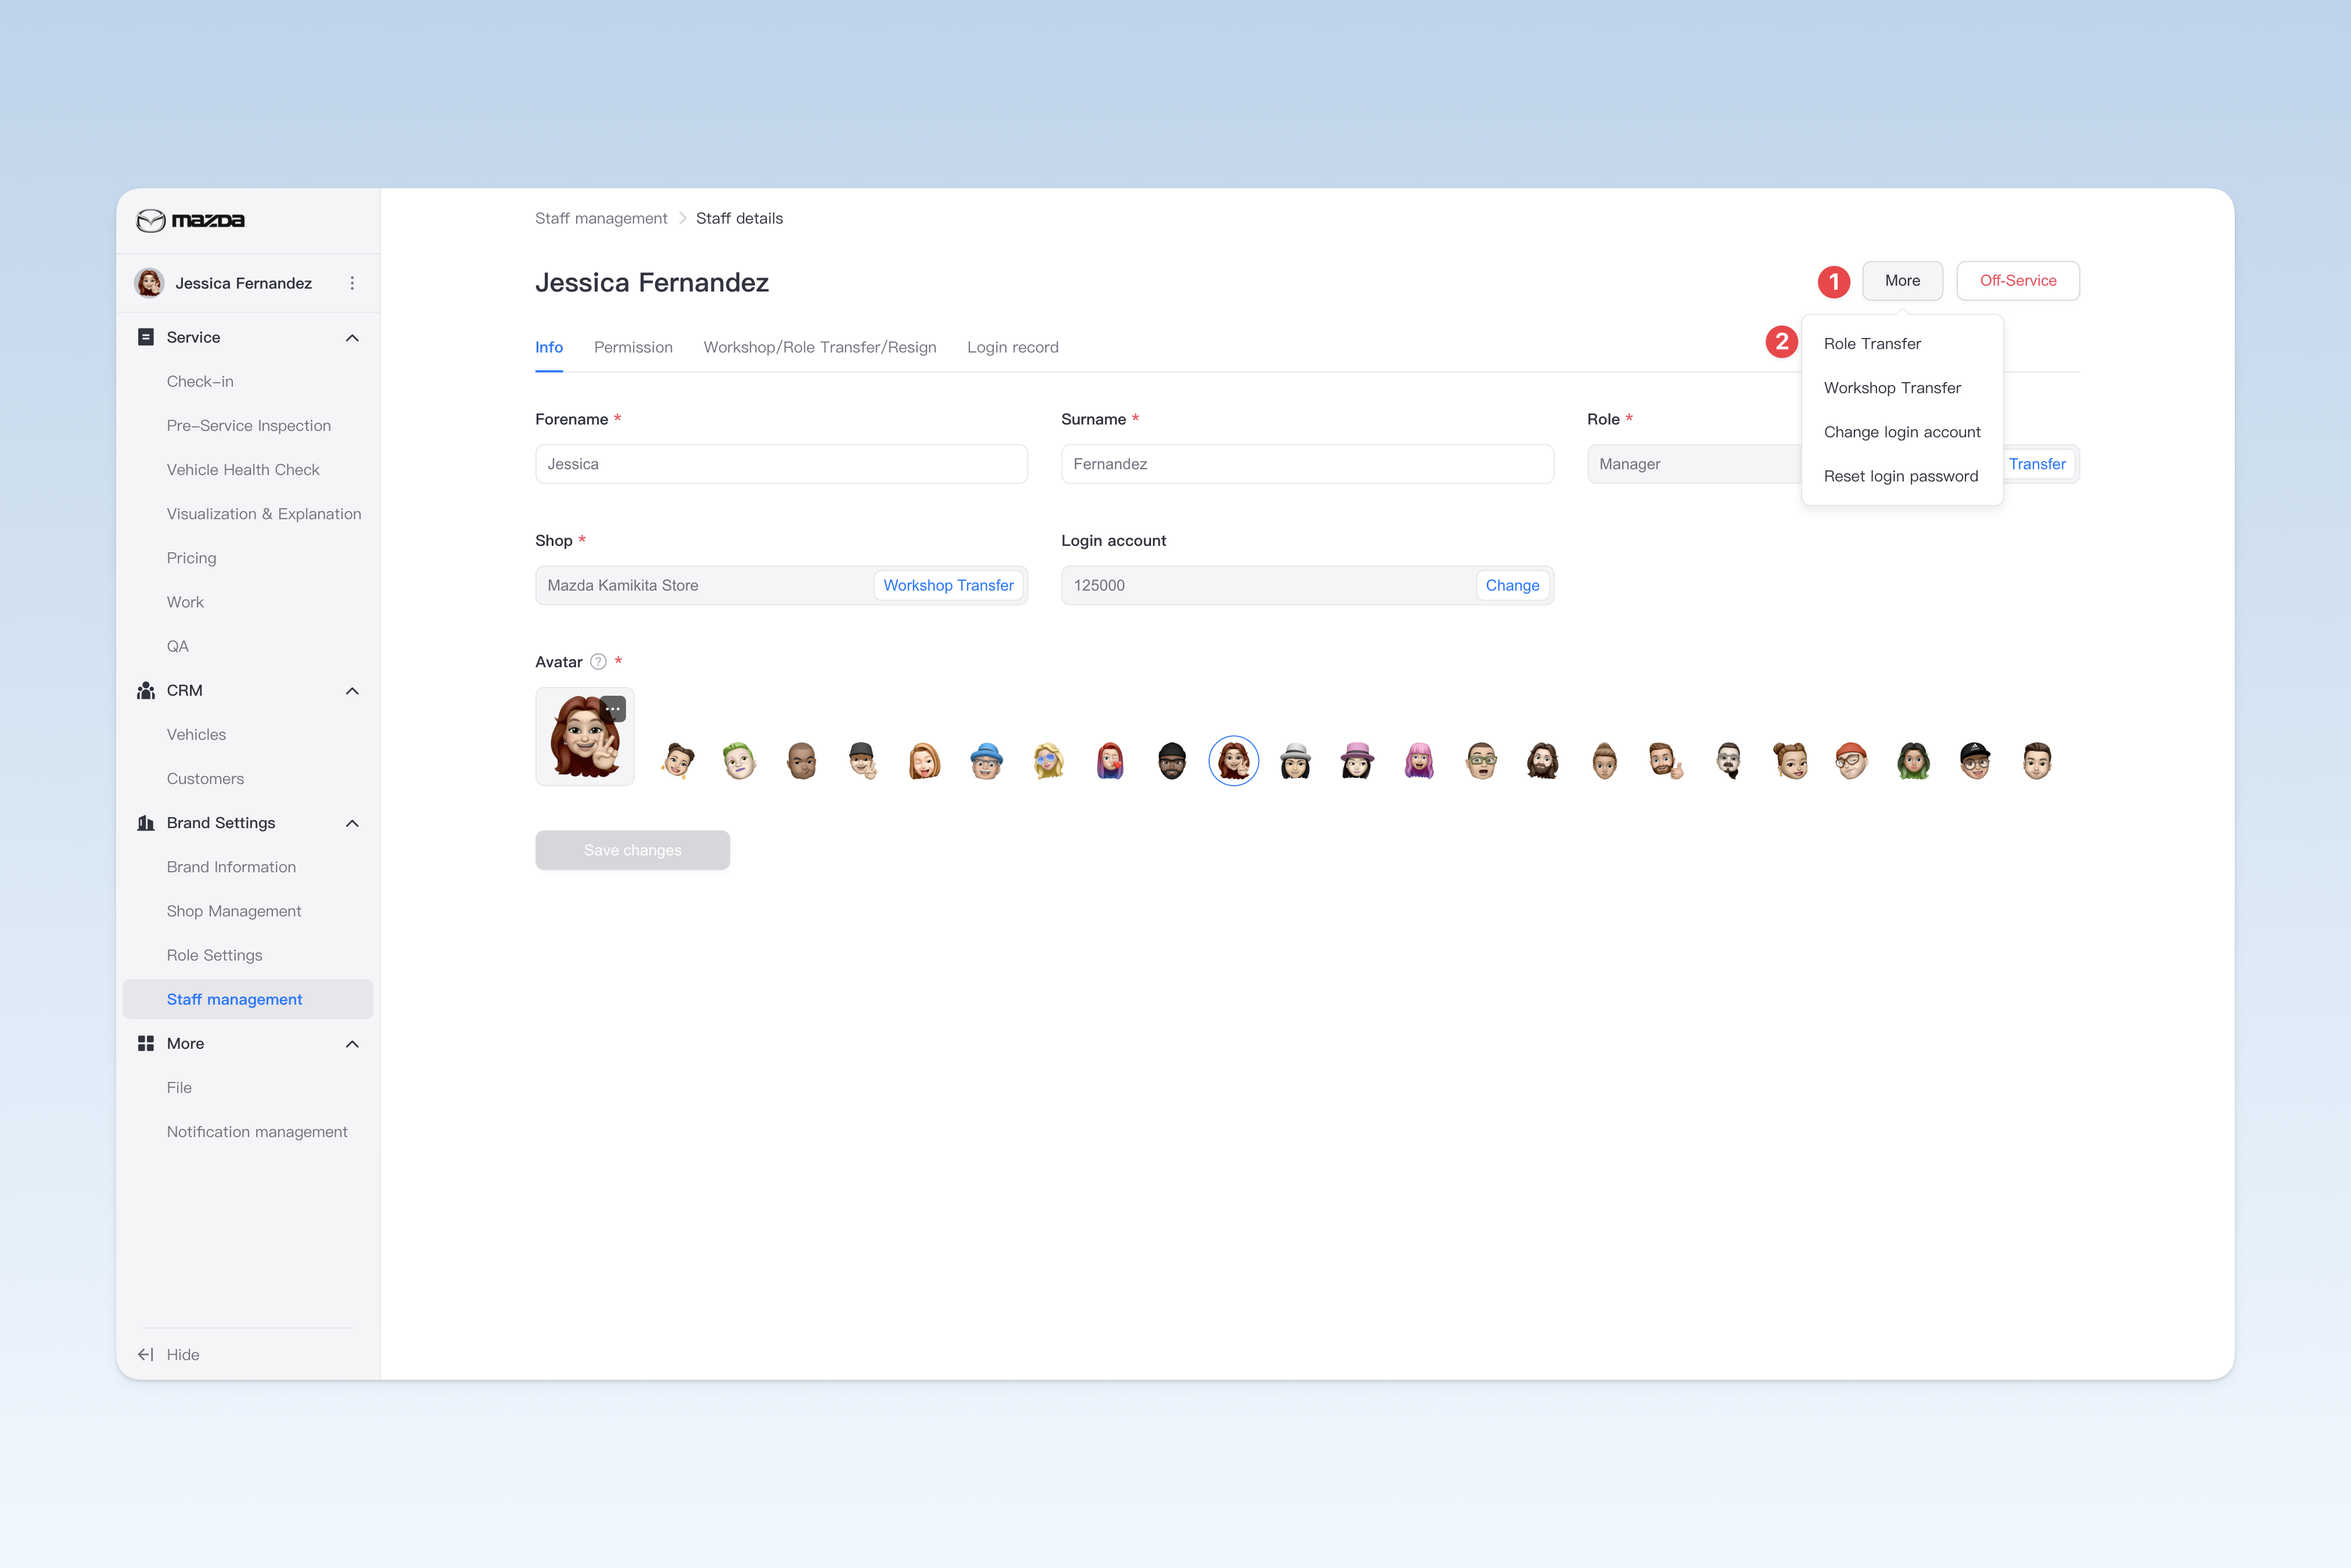2351x1568 pixels.
Task: Click the Off-Service button
Action: (x=2018, y=281)
